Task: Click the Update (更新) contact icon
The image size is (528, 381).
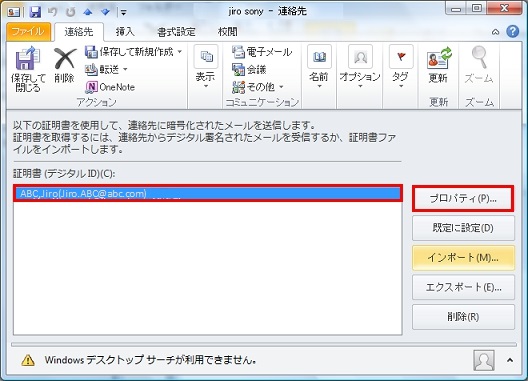Action: pos(439,57)
